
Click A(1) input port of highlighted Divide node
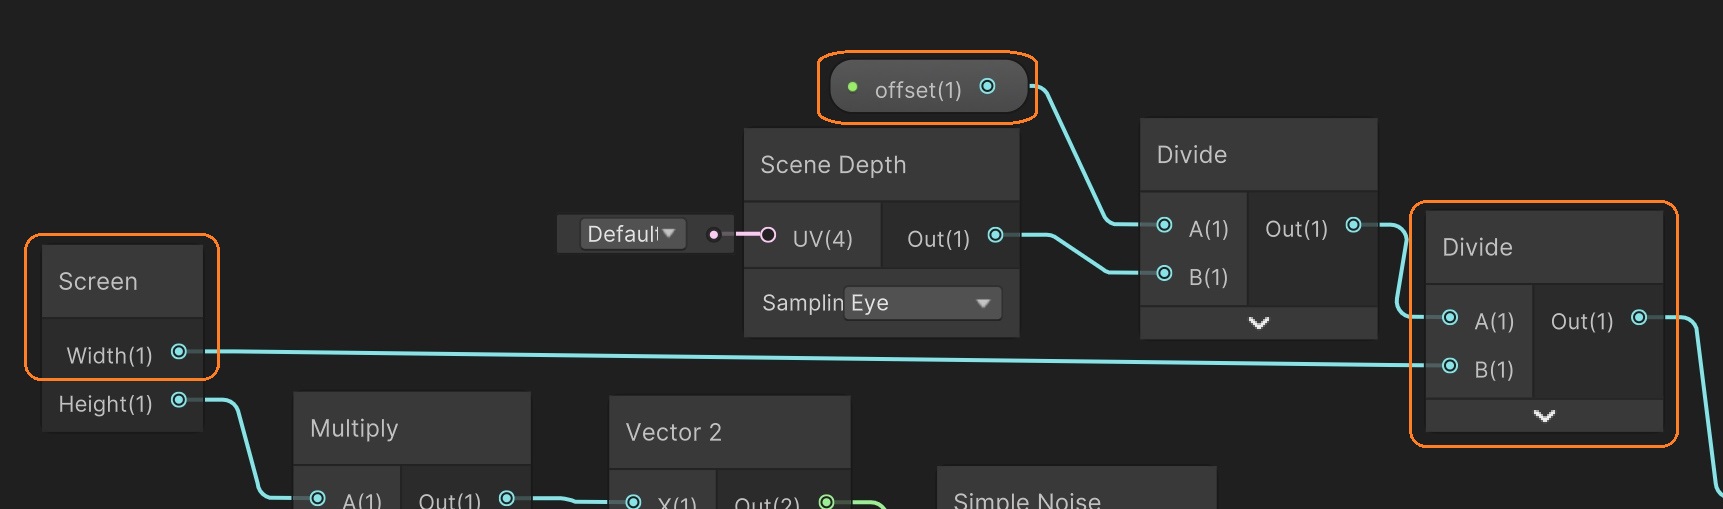1450,318
